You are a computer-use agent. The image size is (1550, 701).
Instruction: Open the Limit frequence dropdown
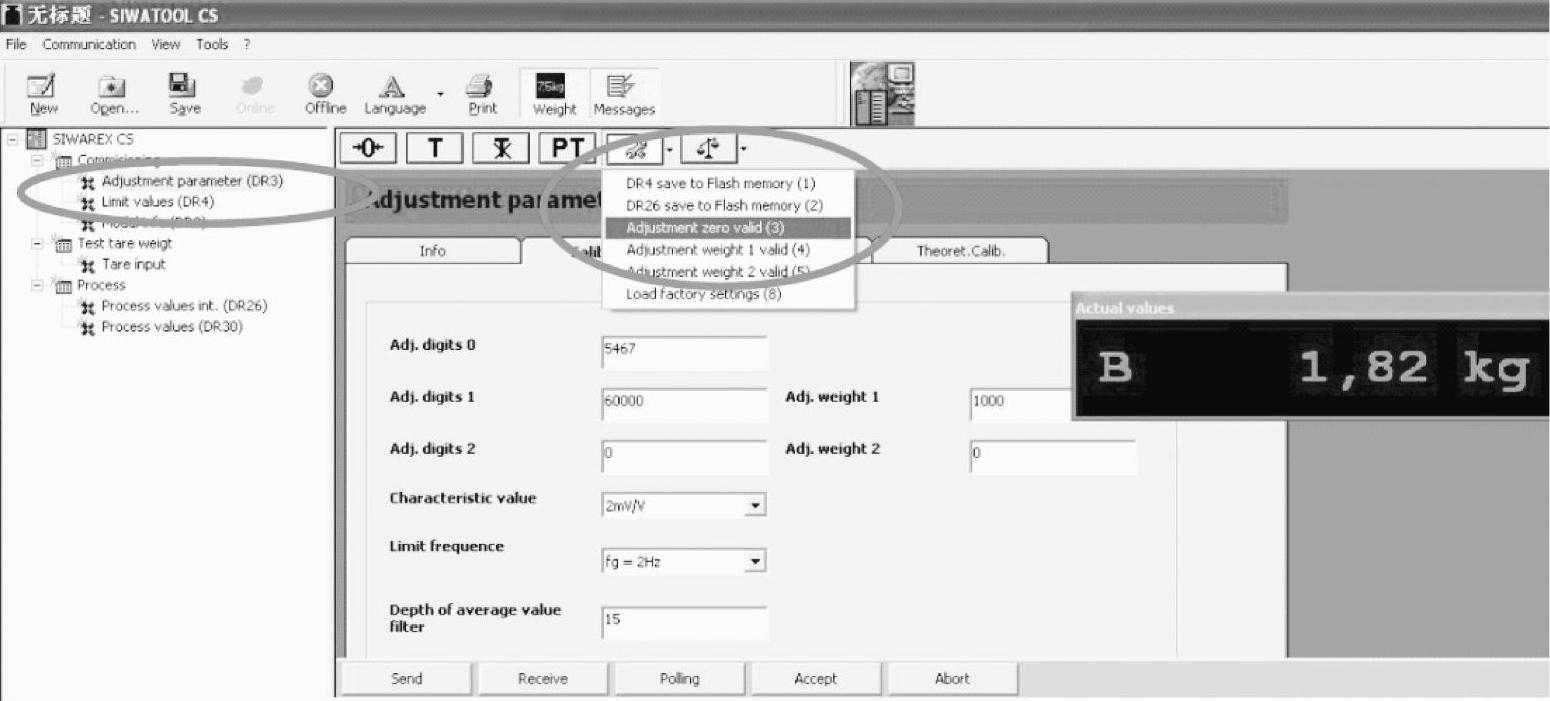757,562
